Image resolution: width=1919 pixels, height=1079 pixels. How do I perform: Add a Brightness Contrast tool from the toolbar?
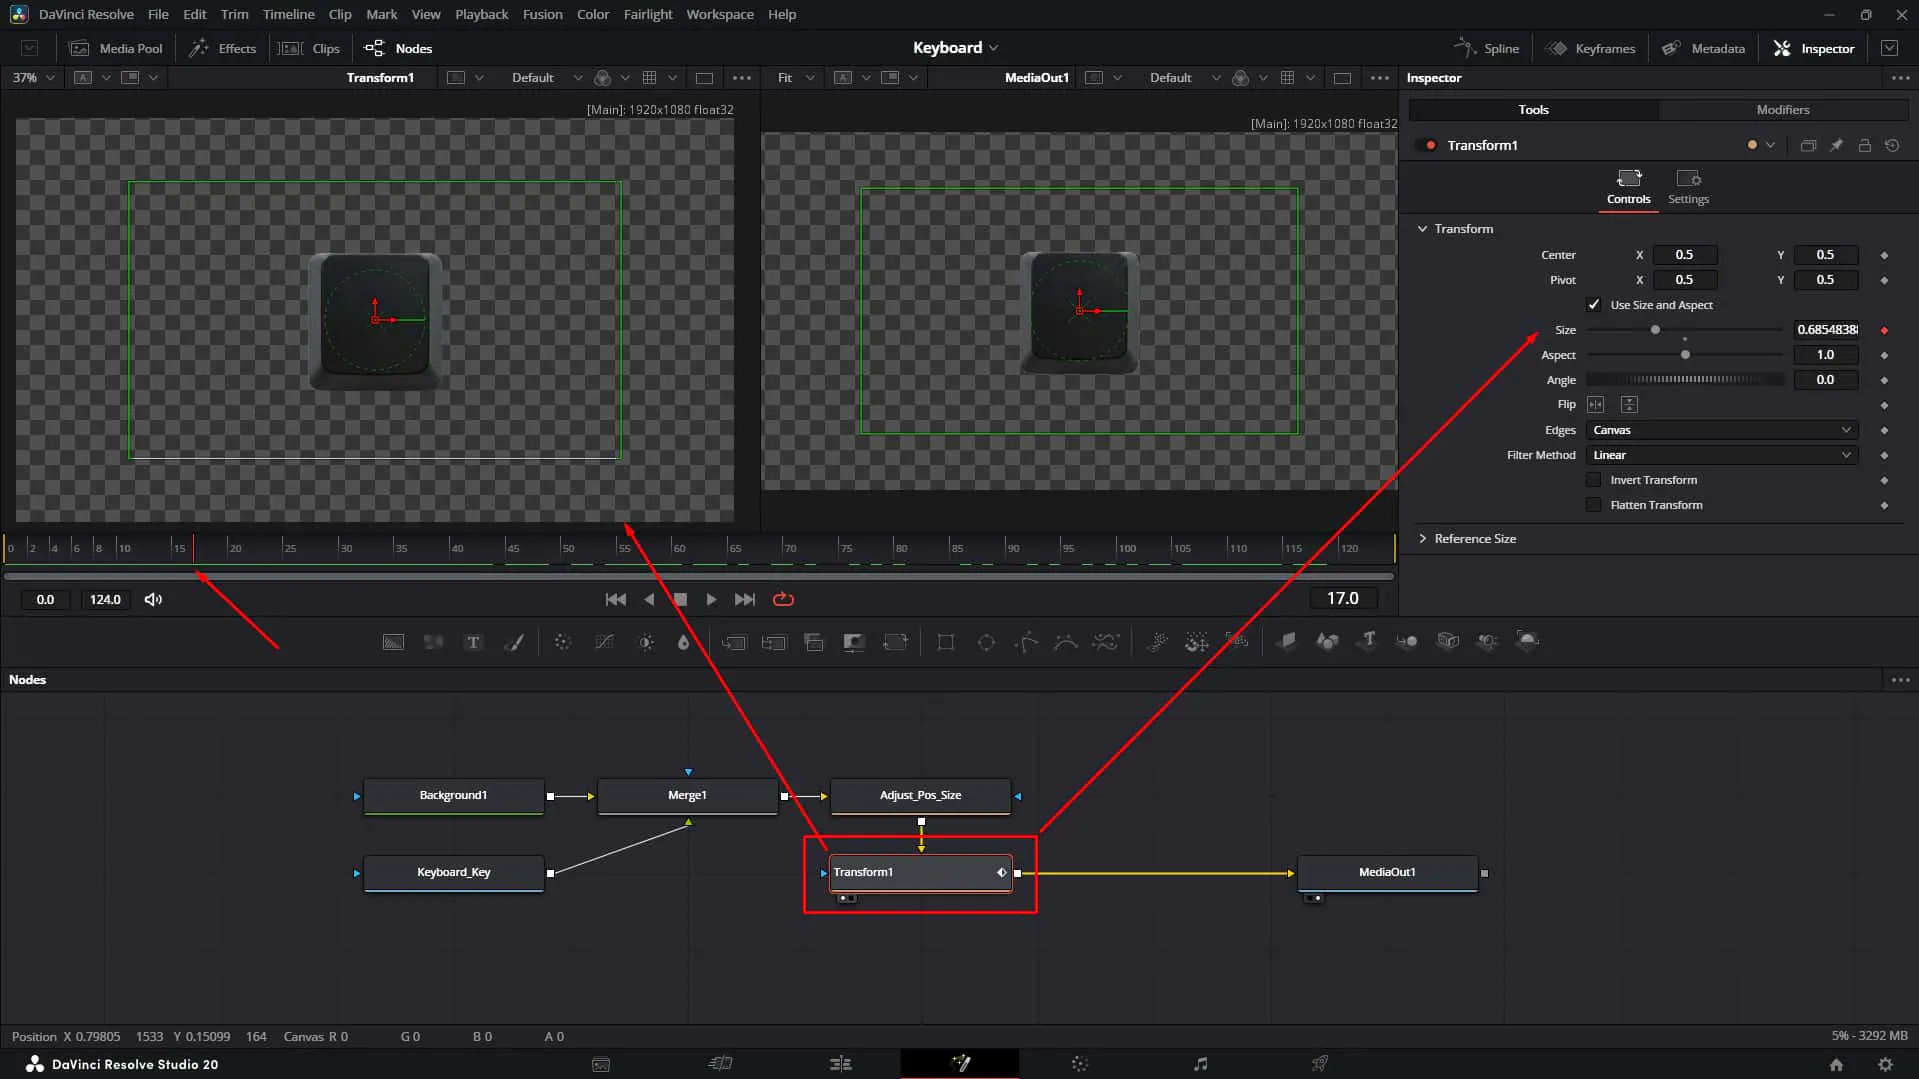[646, 642]
